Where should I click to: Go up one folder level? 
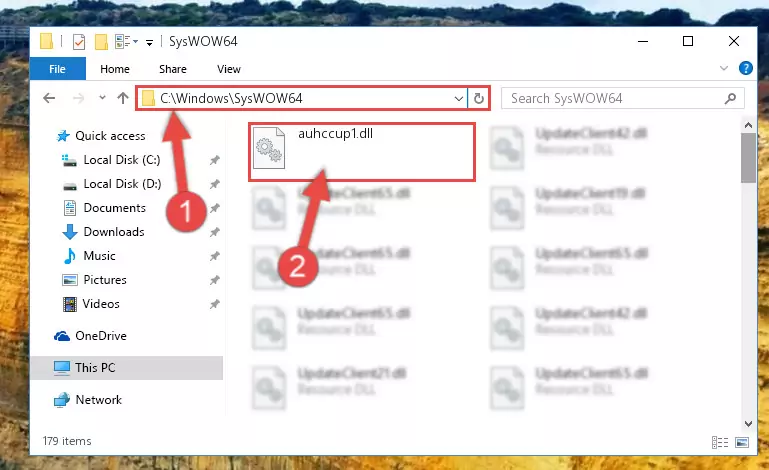[123, 98]
